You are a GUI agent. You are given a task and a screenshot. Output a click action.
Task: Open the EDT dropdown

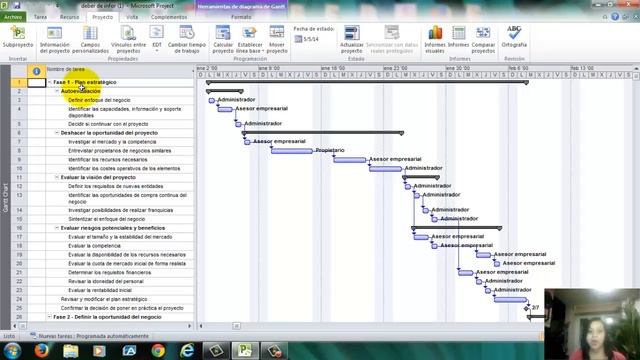[157, 39]
